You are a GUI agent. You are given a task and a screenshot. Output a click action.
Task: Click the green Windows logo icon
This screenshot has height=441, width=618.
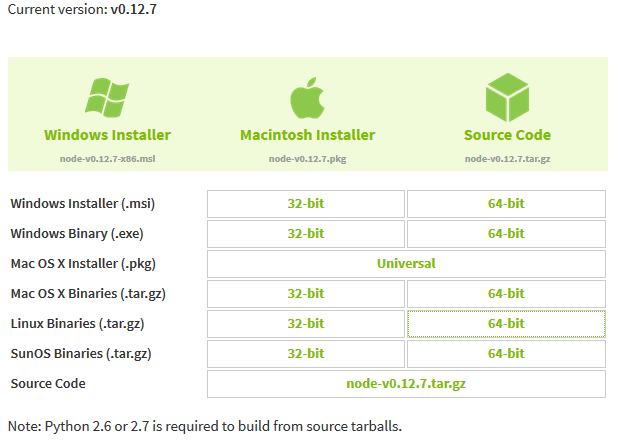[x=107, y=97]
